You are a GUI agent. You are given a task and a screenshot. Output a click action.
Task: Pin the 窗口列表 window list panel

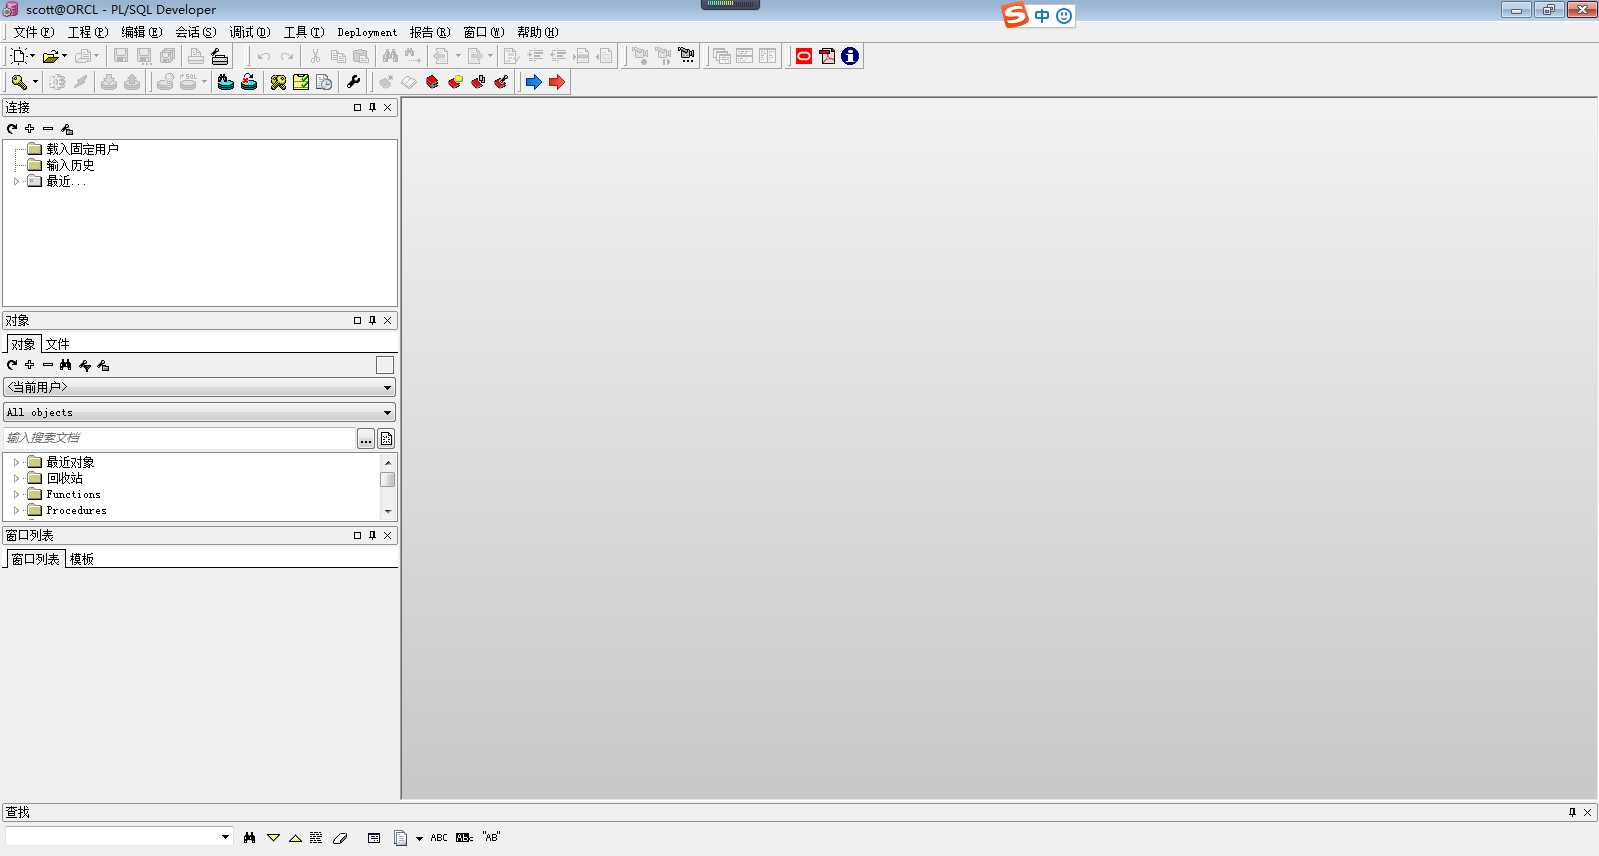tap(372, 535)
